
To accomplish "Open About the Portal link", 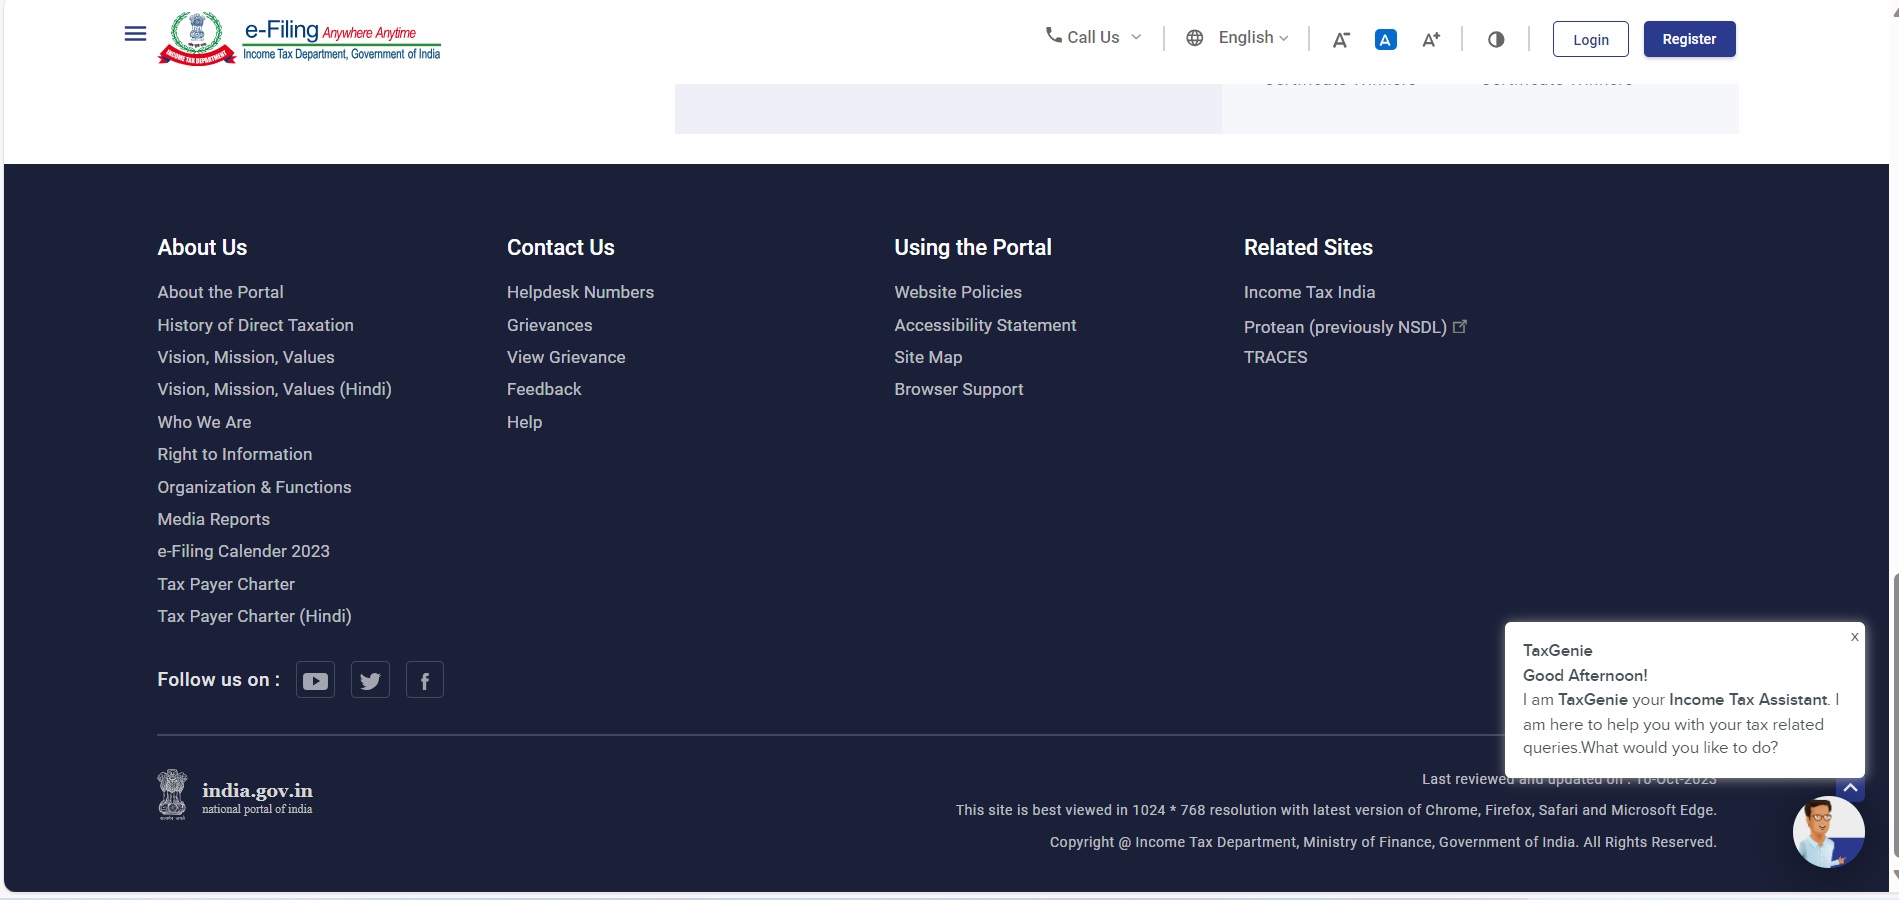I will 220,292.
